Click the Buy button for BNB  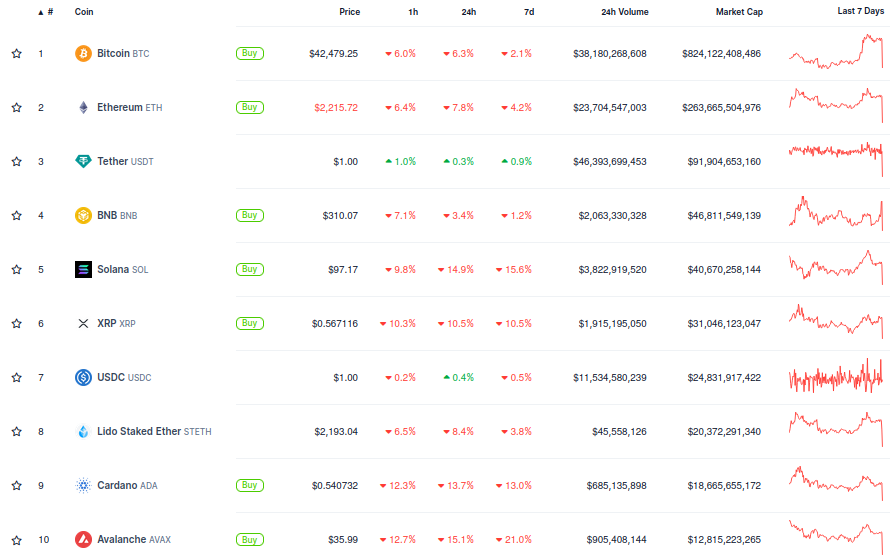[x=250, y=215]
